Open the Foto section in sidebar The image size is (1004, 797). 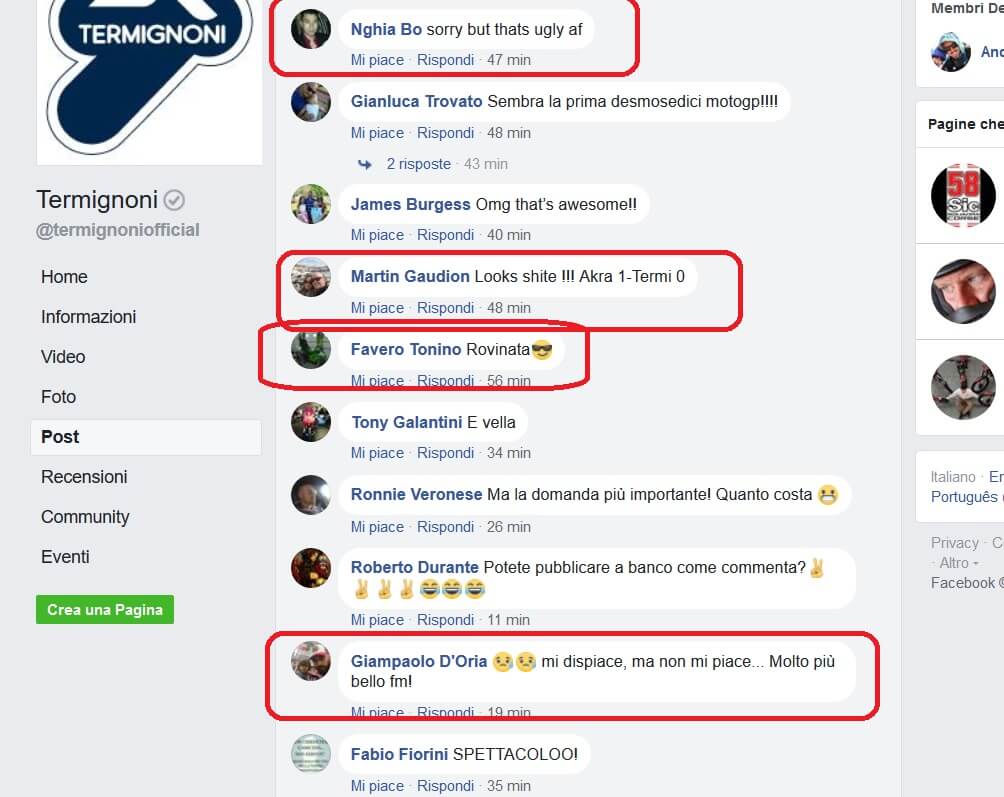tap(58, 397)
